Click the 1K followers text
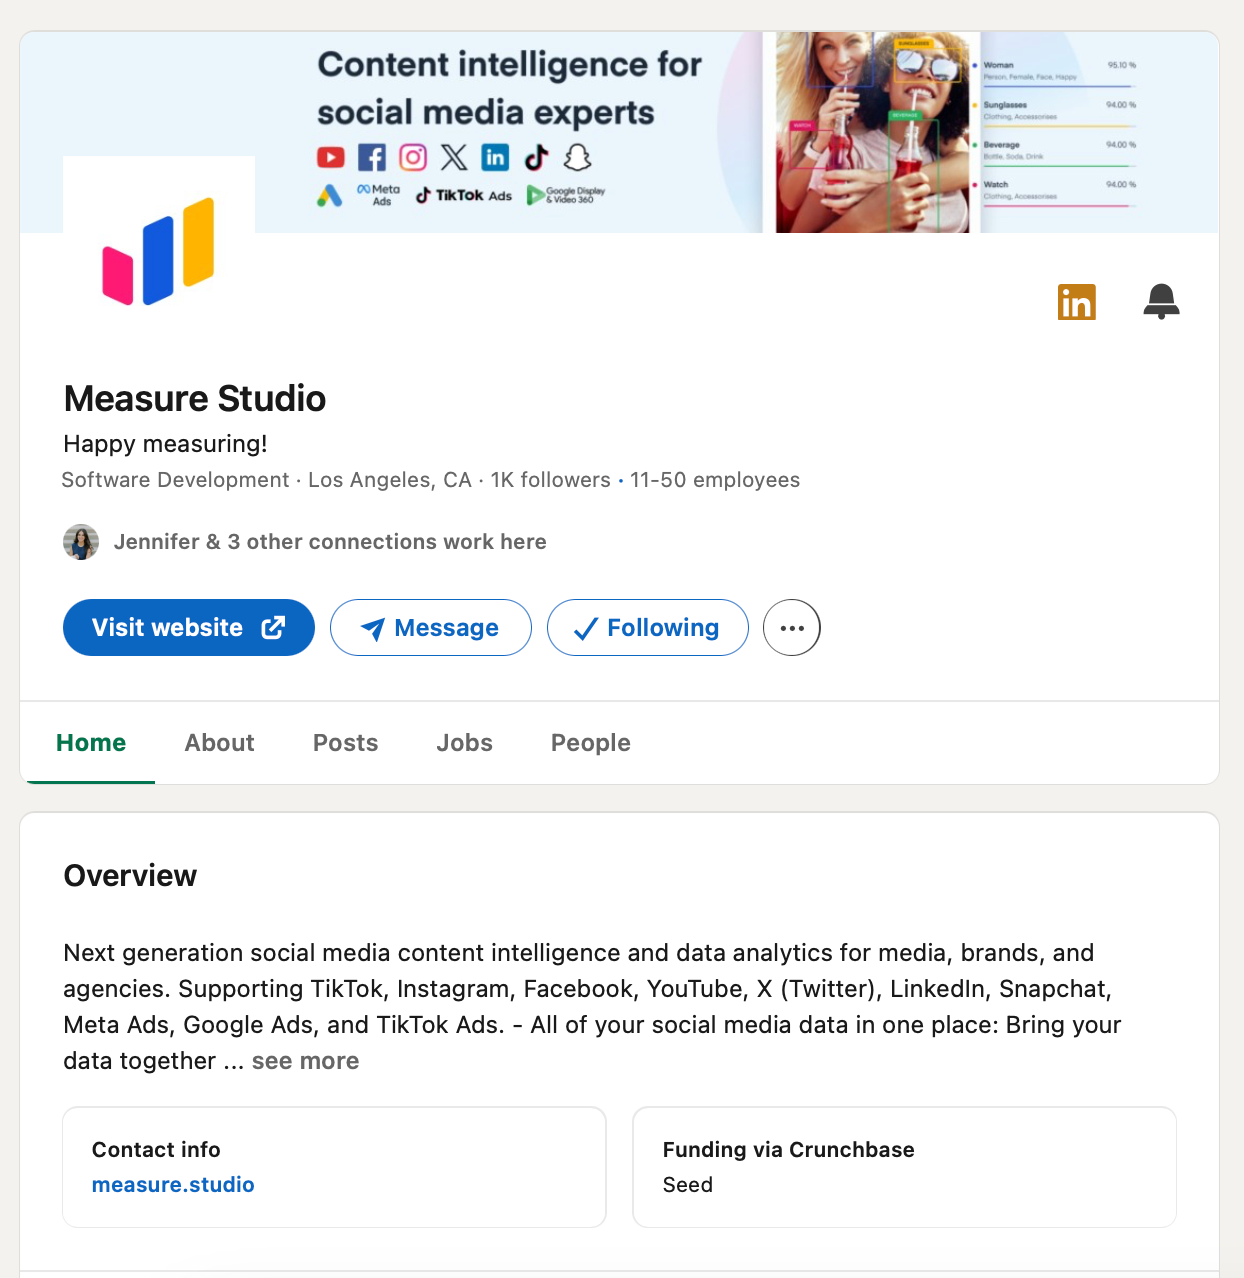 pos(551,480)
